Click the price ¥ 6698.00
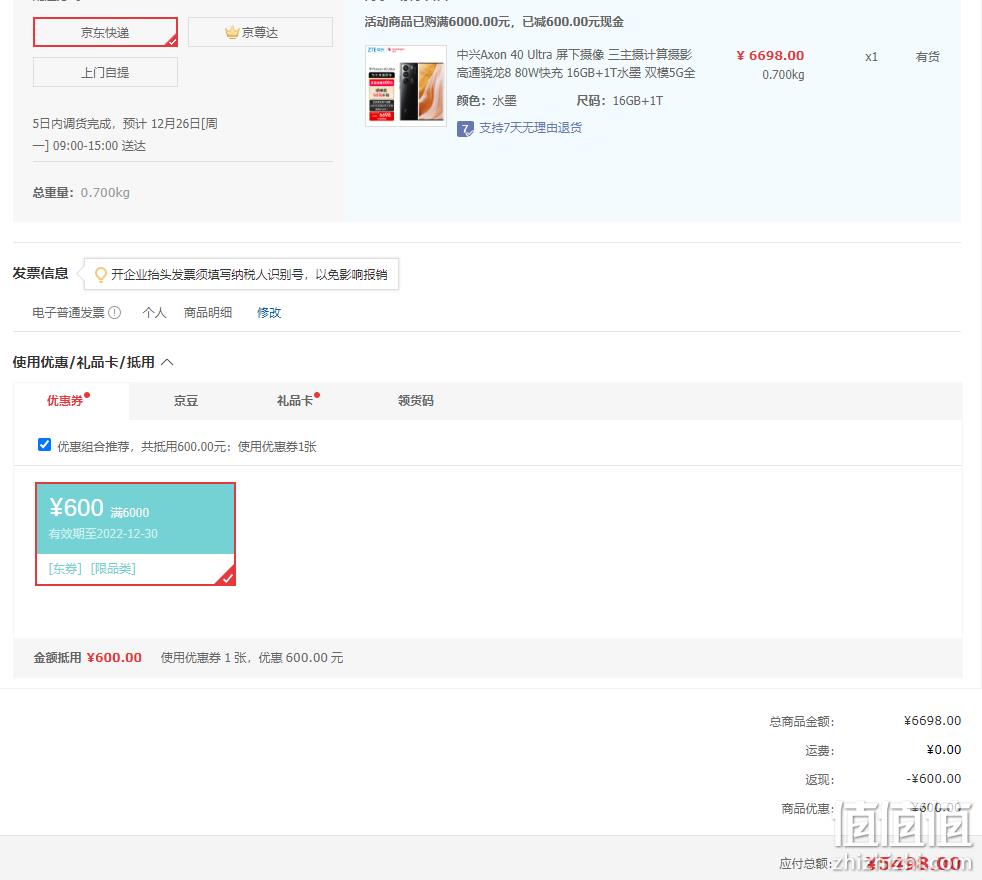The image size is (982, 880). [770, 56]
